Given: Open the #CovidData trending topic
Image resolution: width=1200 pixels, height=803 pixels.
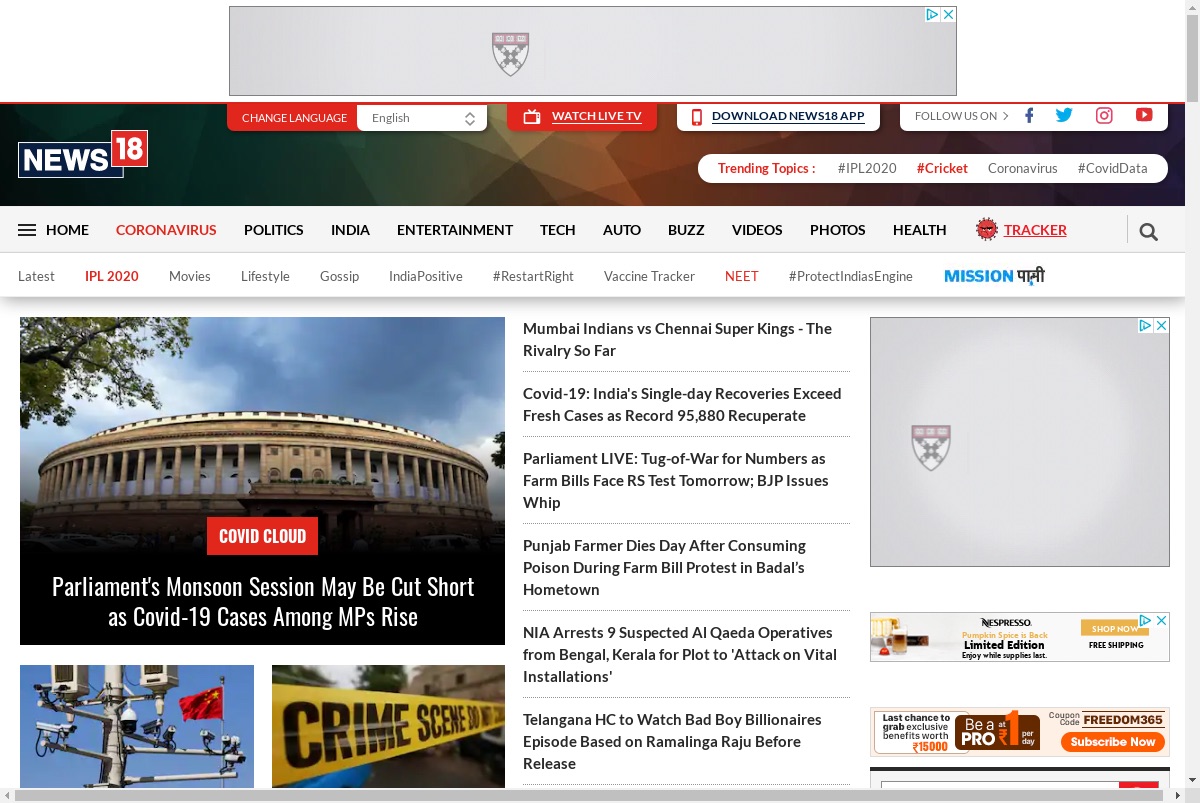Looking at the screenshot, I should pyautogui.click(x=1113, y=168).
